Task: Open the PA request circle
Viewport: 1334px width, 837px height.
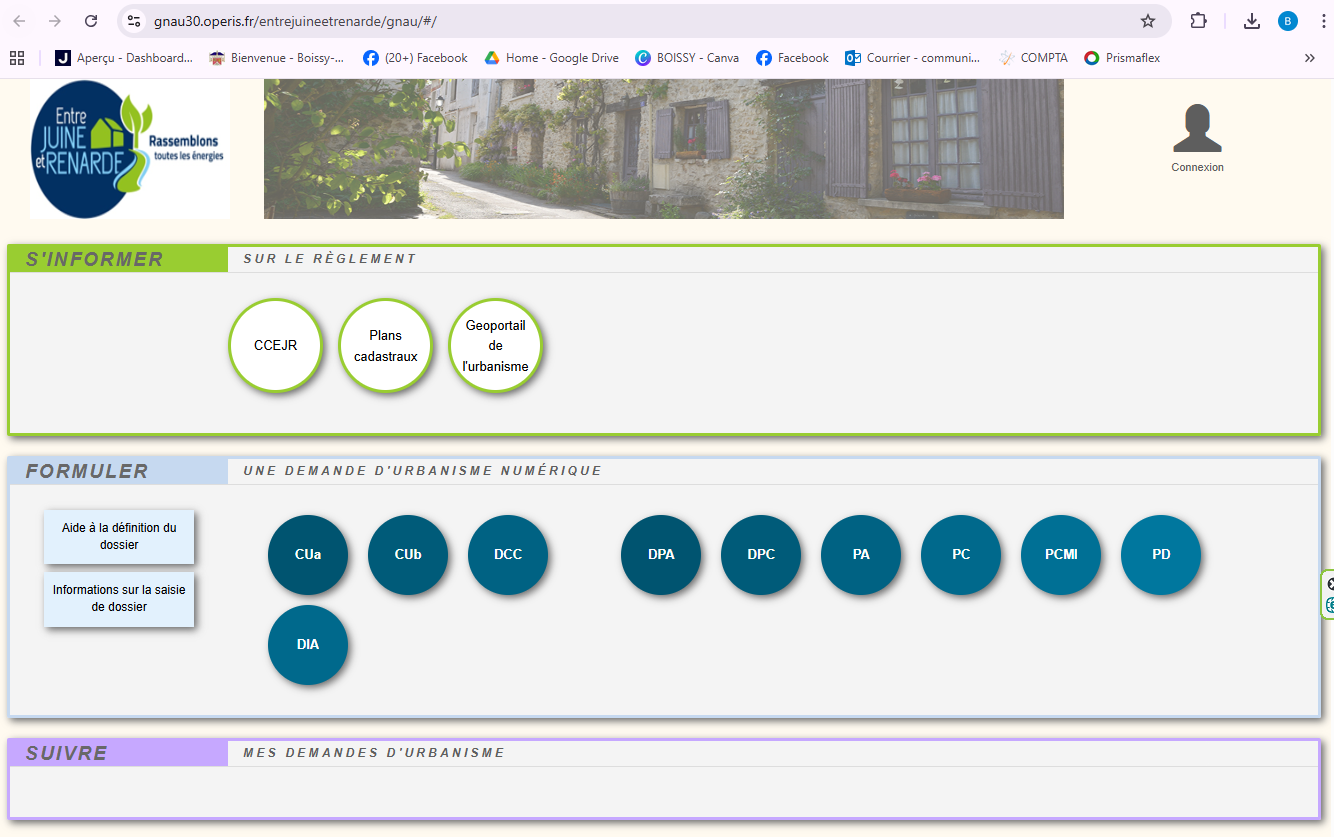Action: click(x=861, y=555)
